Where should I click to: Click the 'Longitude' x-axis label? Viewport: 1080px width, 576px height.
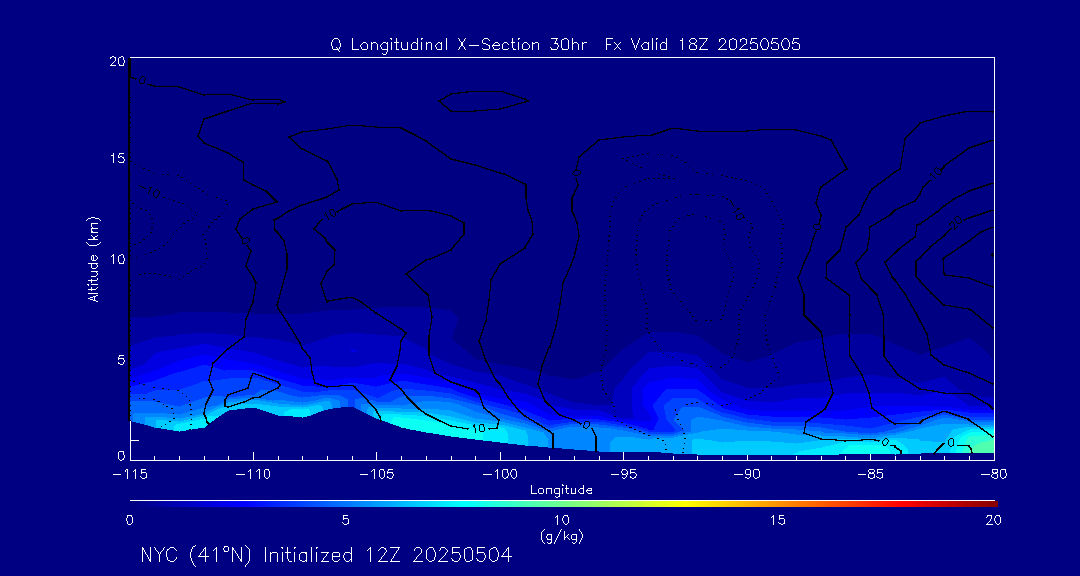pos(561,490)
